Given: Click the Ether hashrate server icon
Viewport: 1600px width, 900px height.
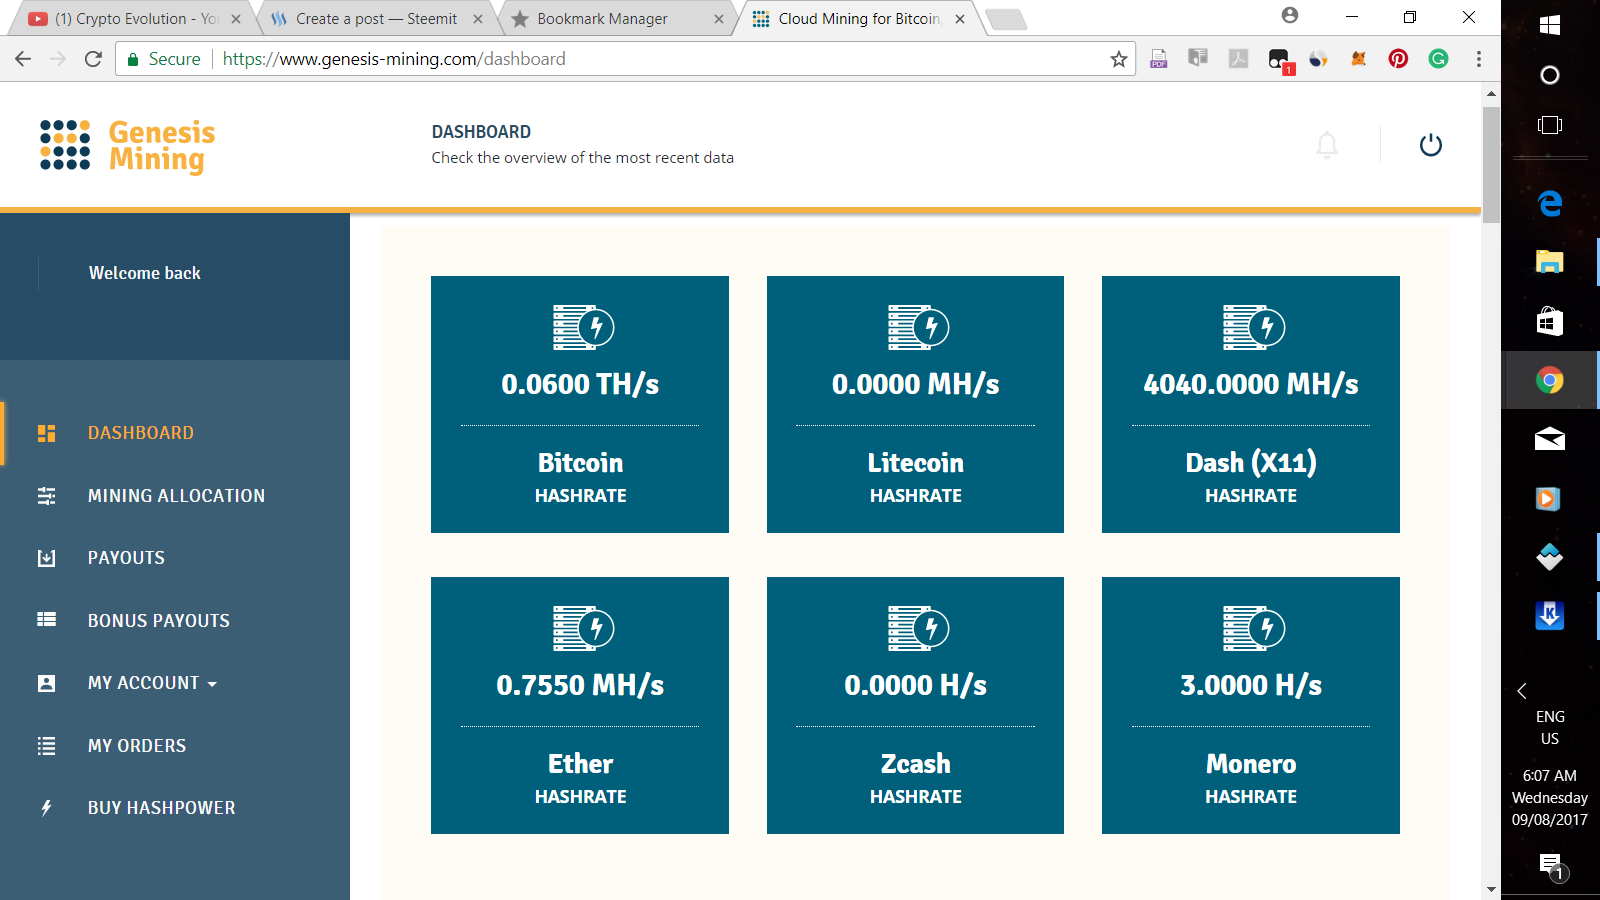Looking at the screenshot, I should pos(583,628).
